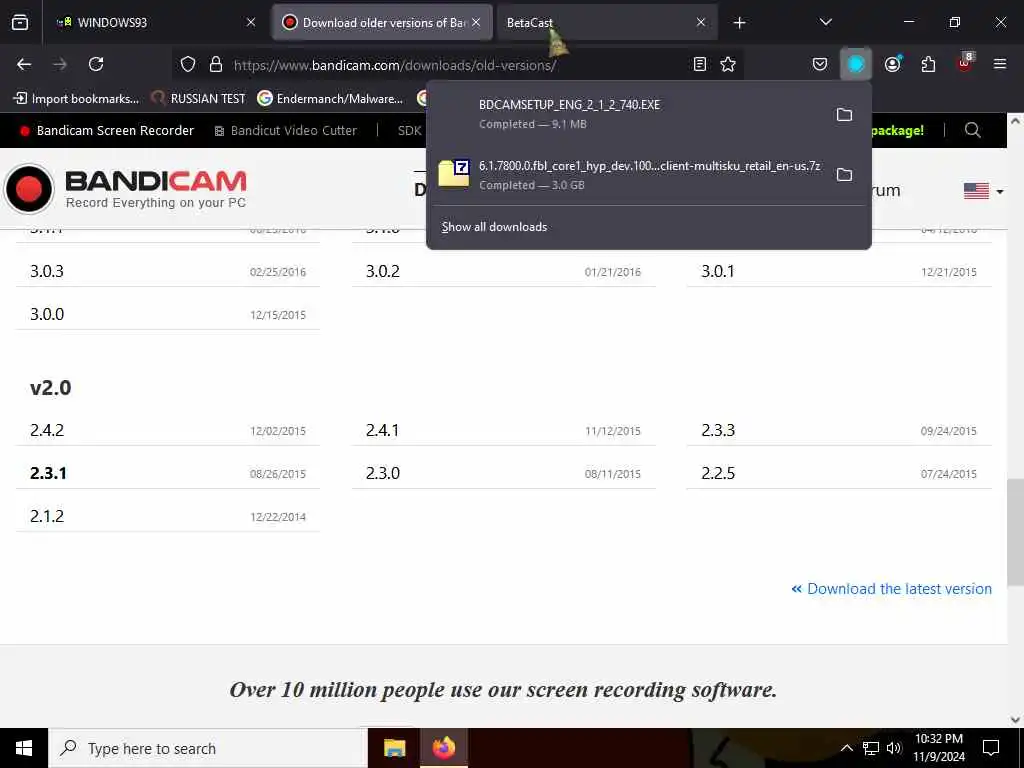1024x768 pixels.
Task: Download Bandicam version 2.4.2
Action: click(x=47, y=430)
